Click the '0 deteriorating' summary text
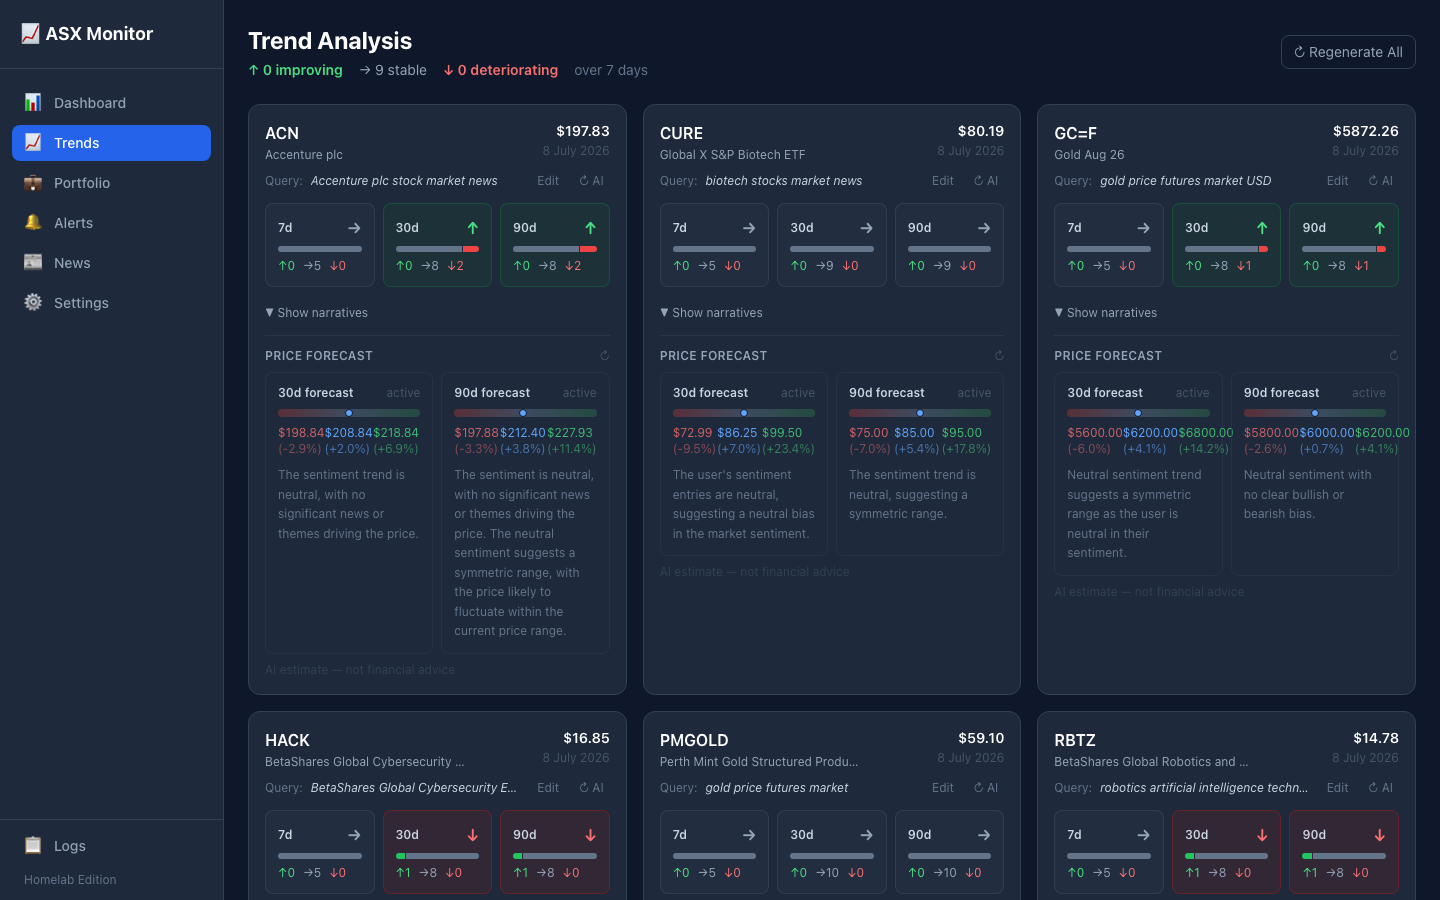 click(501, 70)
